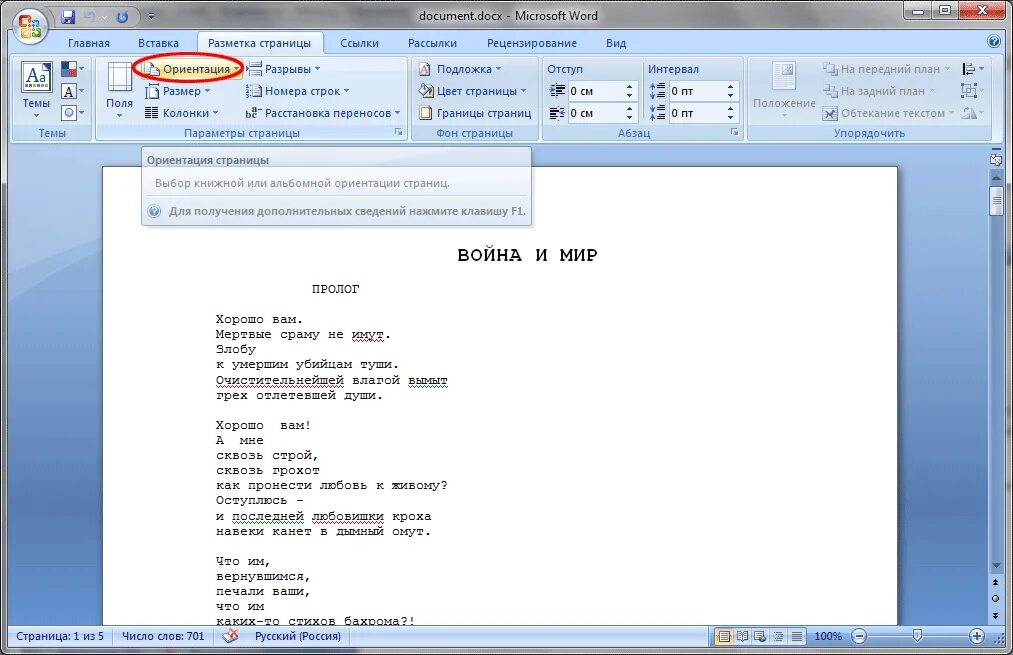Image resolution: width=1013 pixels, height=655 pixels.
Task: Select the Разметка страницы tab
Action: (259, 43)
